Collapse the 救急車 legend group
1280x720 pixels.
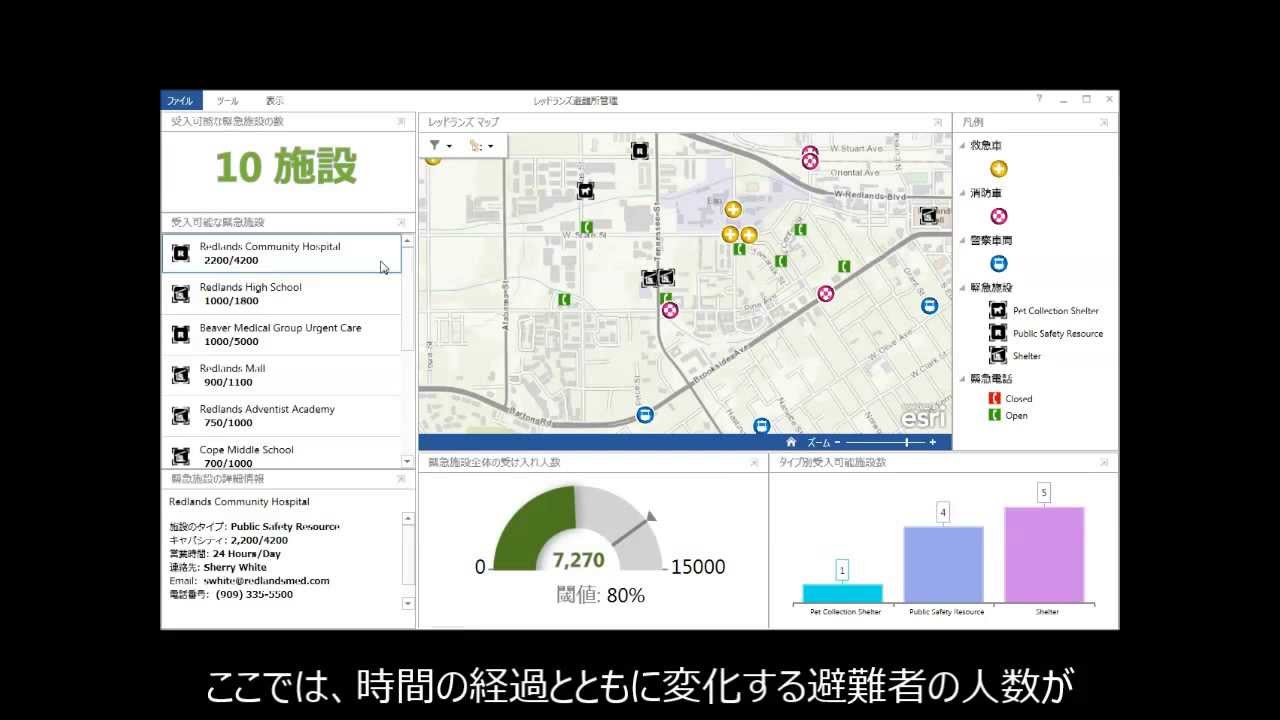pos(963,146)
